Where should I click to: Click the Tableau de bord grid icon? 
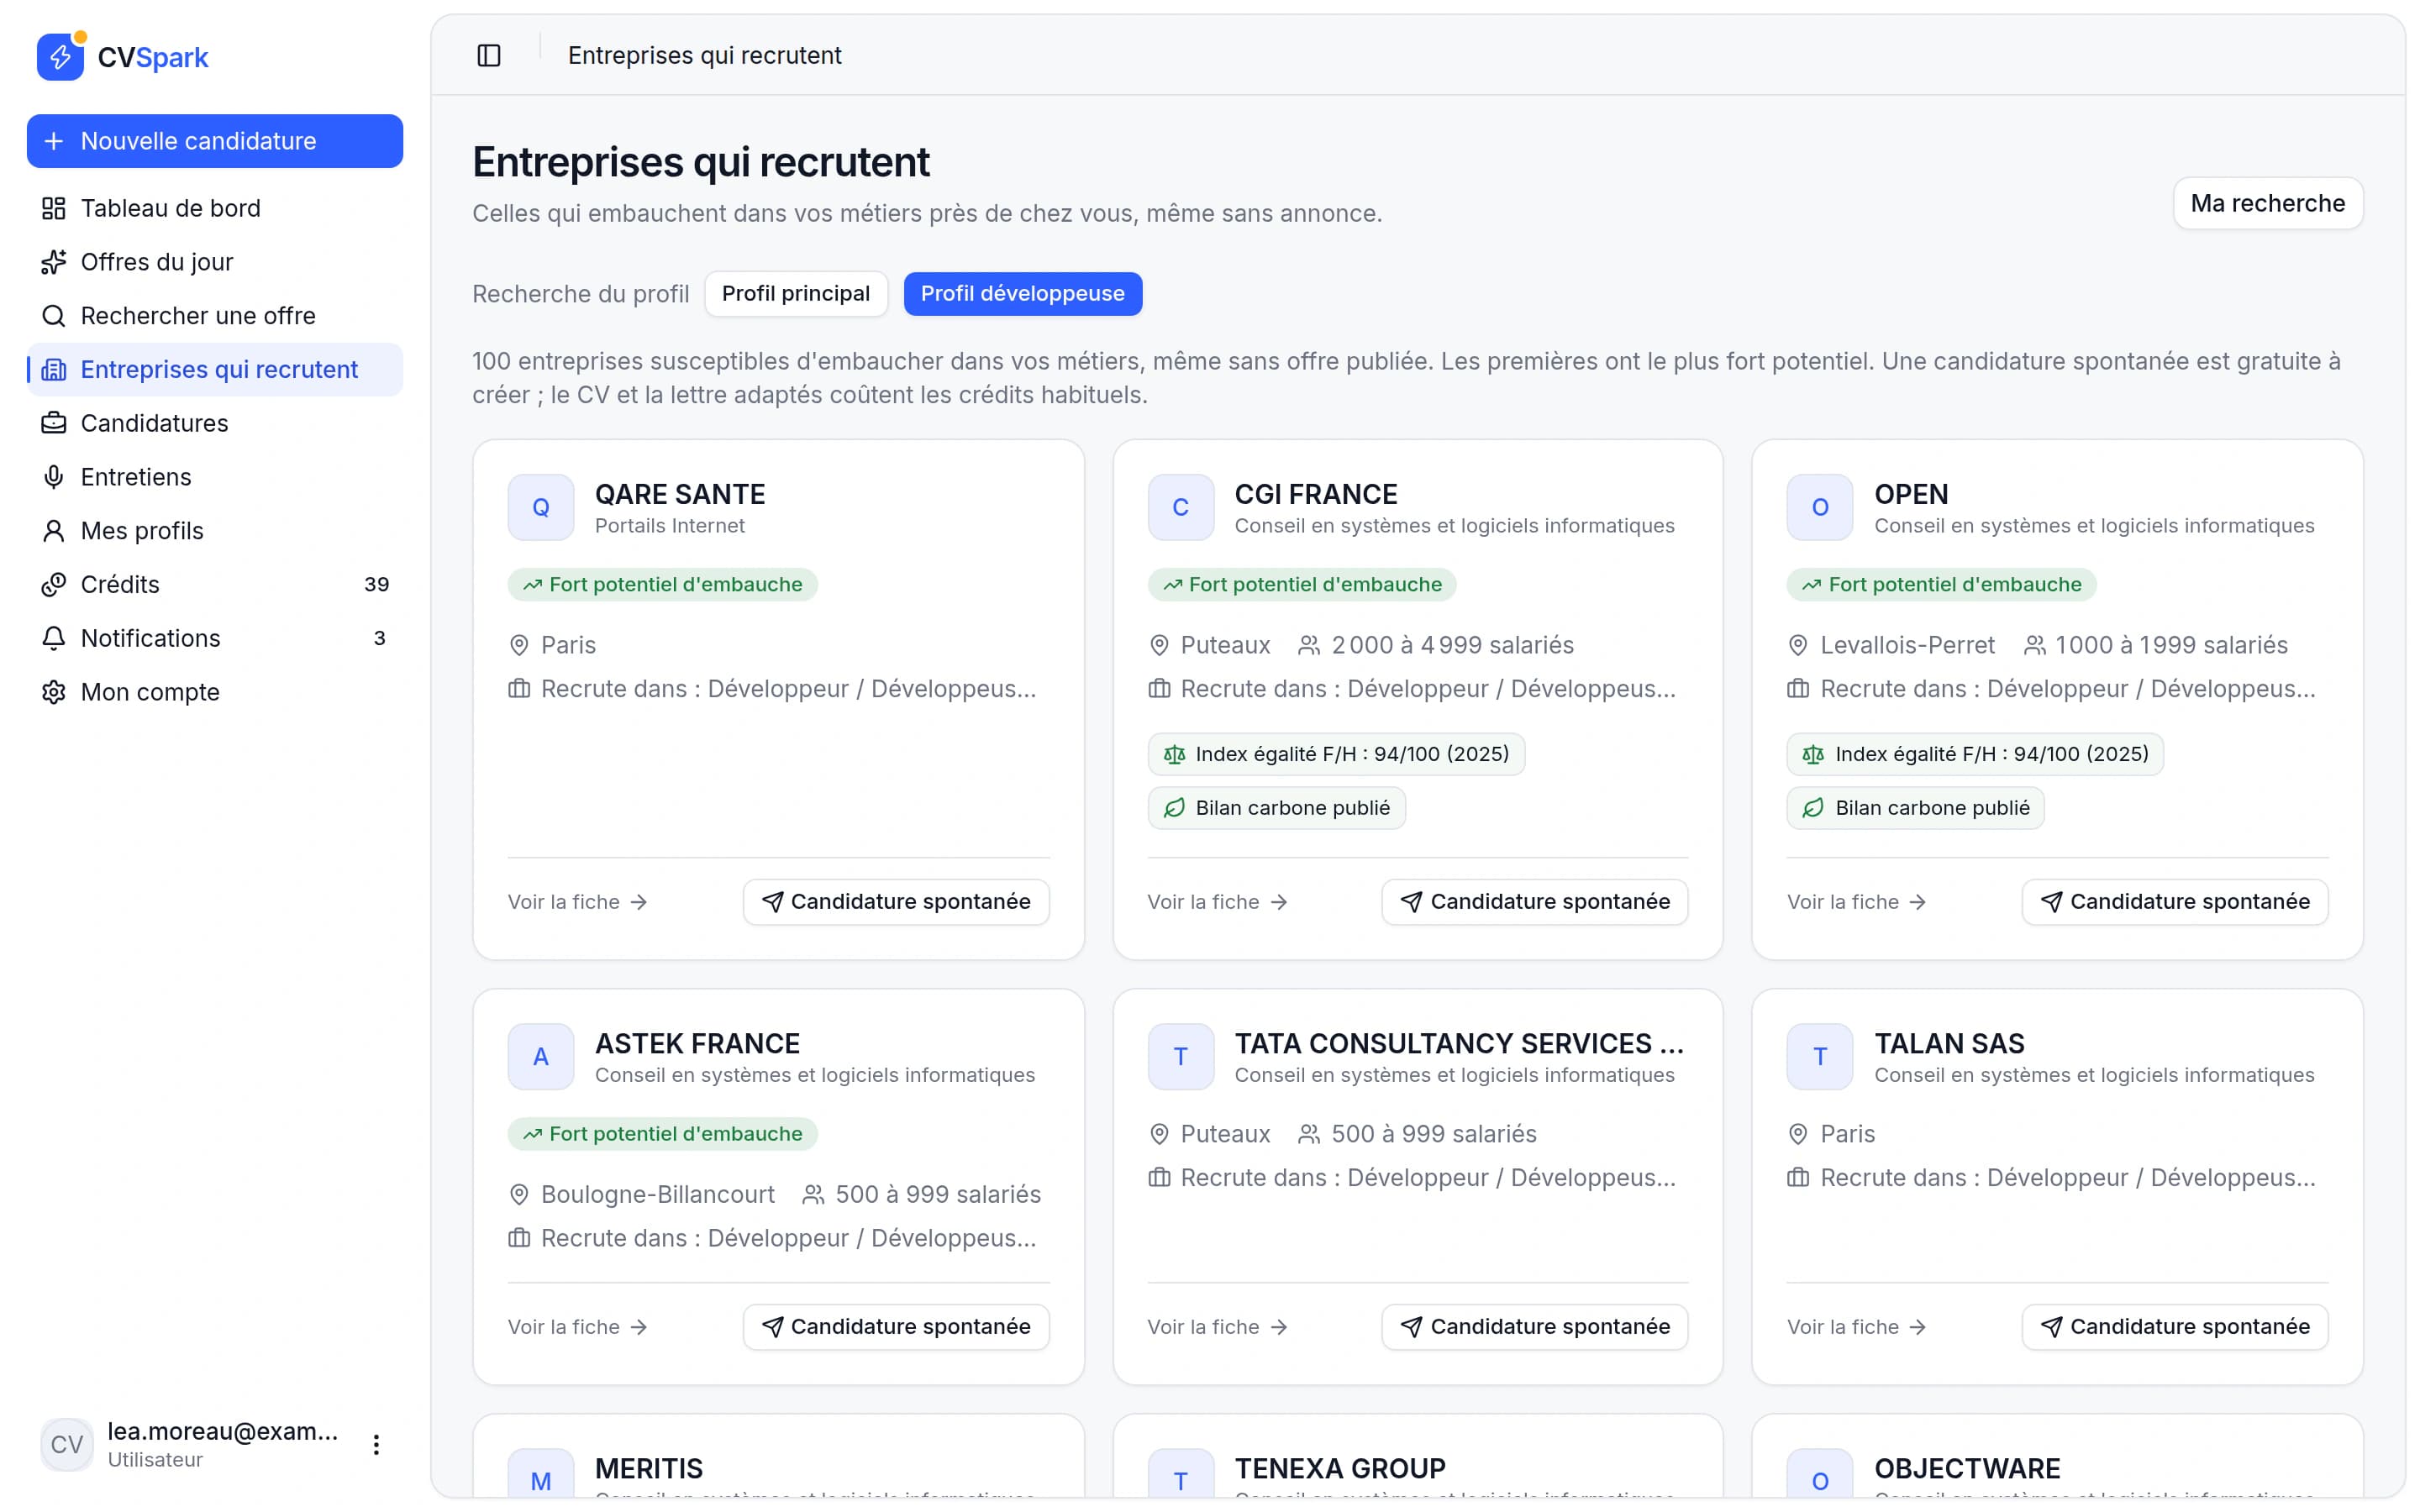point(54,208)
